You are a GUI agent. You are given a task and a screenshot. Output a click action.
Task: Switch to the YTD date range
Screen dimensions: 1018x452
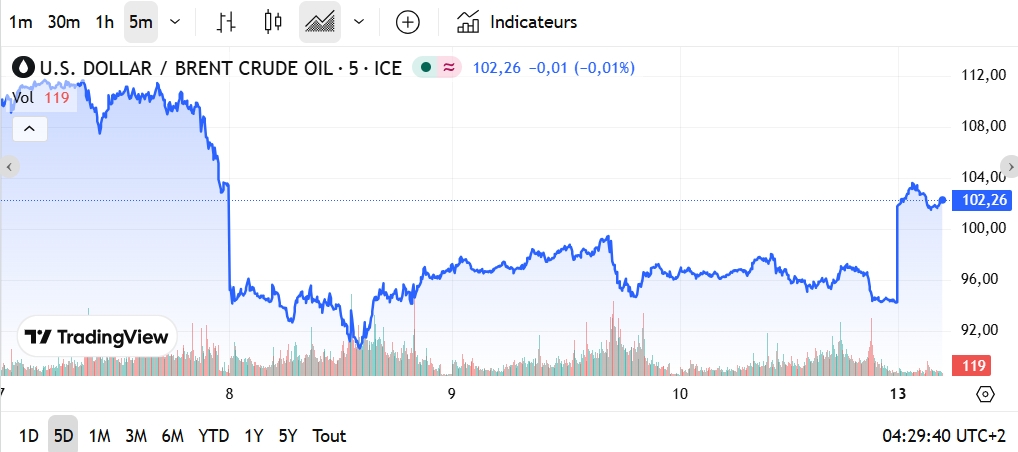coord(213,436)
